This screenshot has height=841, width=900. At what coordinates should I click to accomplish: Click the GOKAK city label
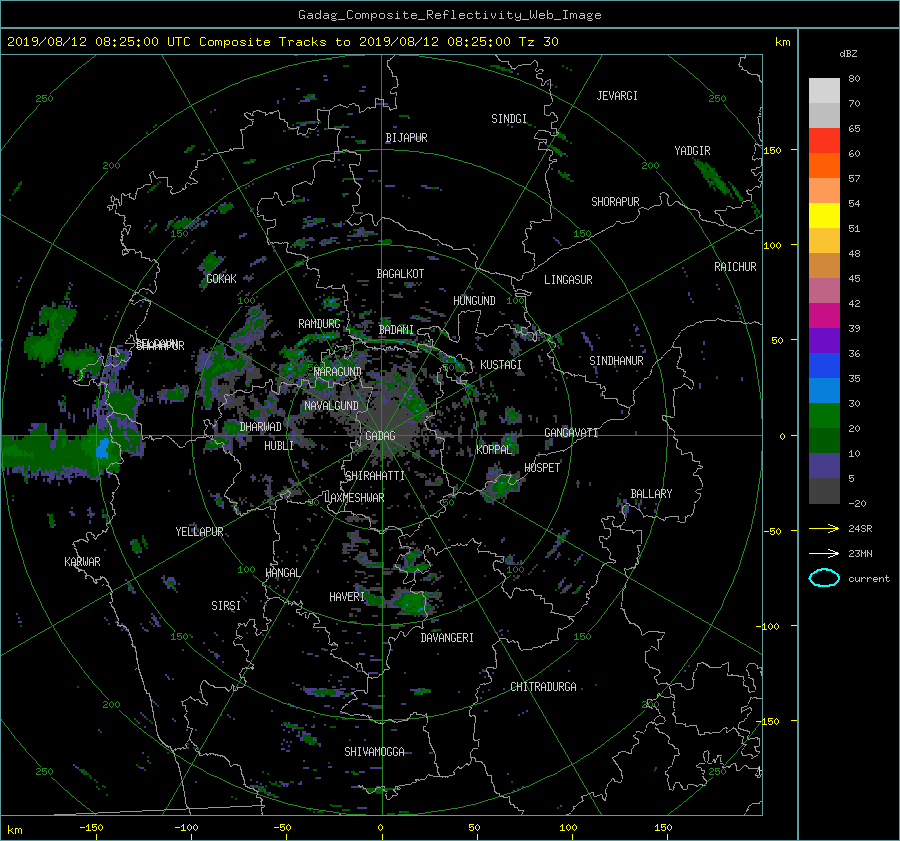222,279
